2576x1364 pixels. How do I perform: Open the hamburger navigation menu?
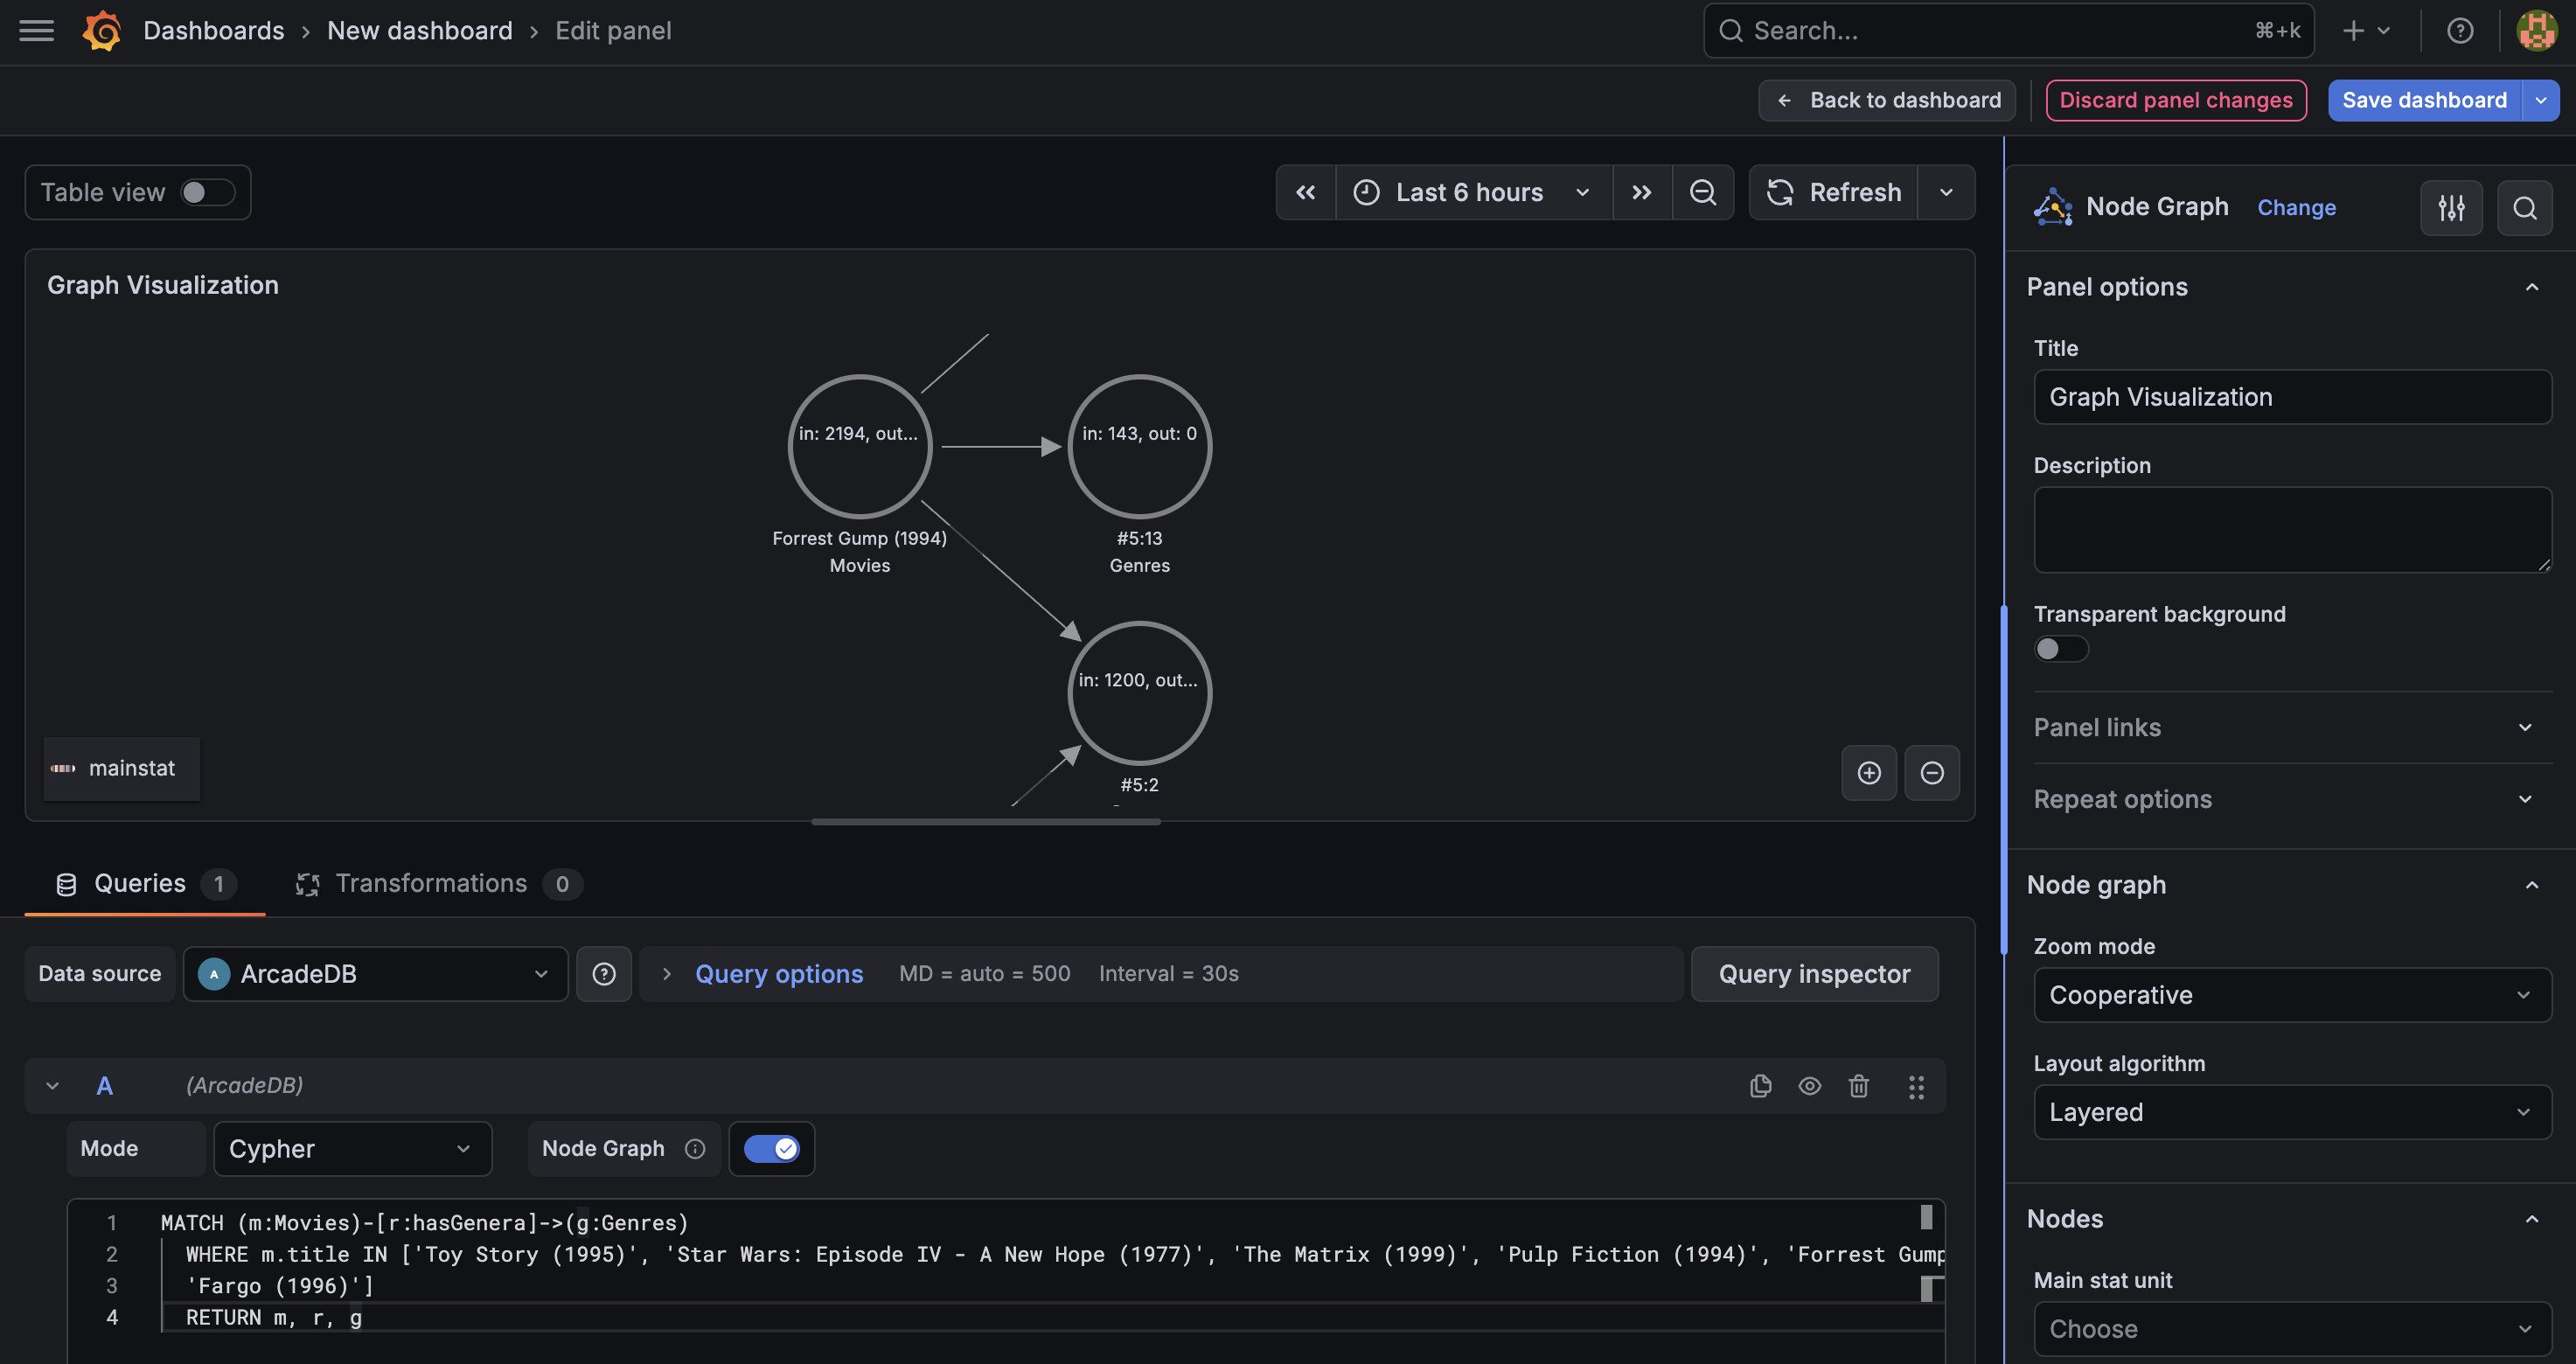pos(37,31)
